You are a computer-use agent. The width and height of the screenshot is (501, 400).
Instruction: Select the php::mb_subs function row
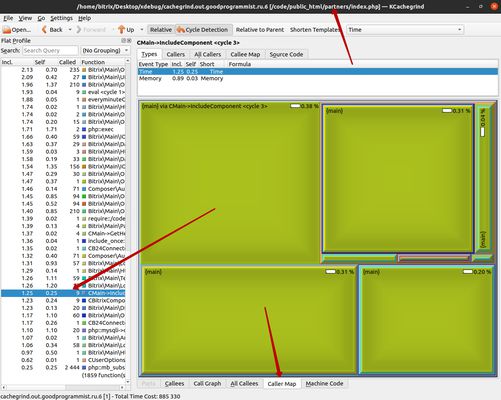[x=63, y=368]
